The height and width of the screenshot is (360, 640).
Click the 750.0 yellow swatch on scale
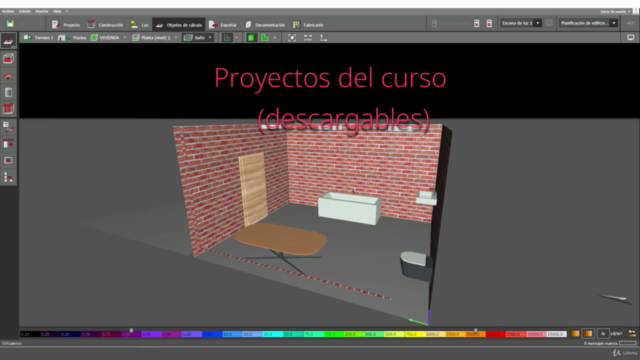(415, 334)
